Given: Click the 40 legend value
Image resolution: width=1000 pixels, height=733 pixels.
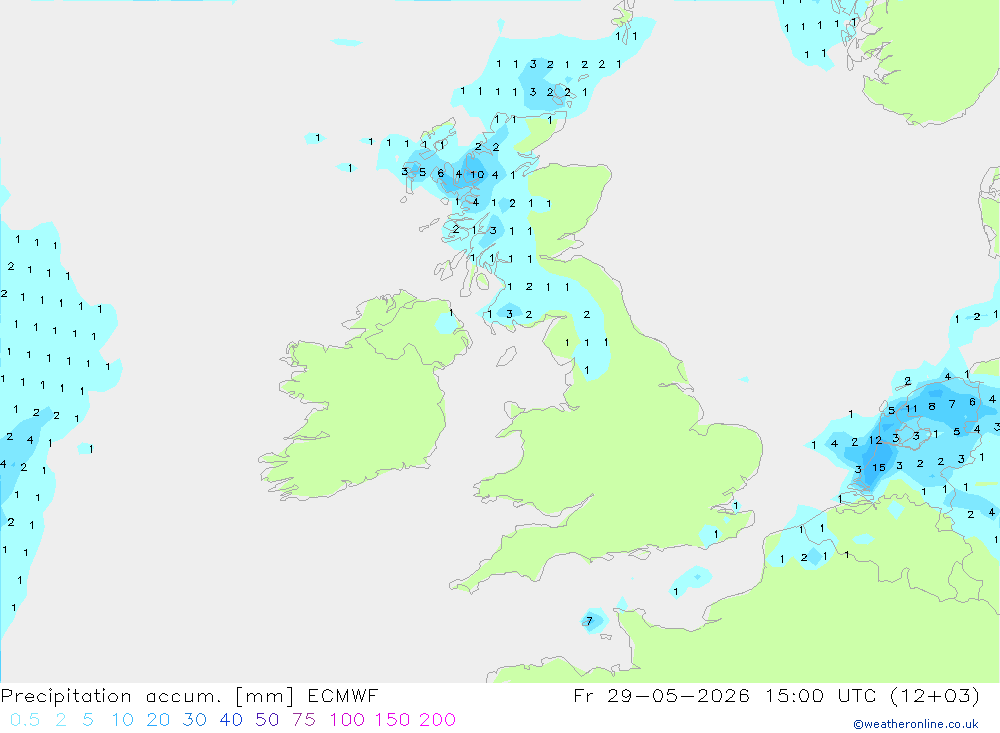Looking at the screenshot, I should click(x=231, y=720).
